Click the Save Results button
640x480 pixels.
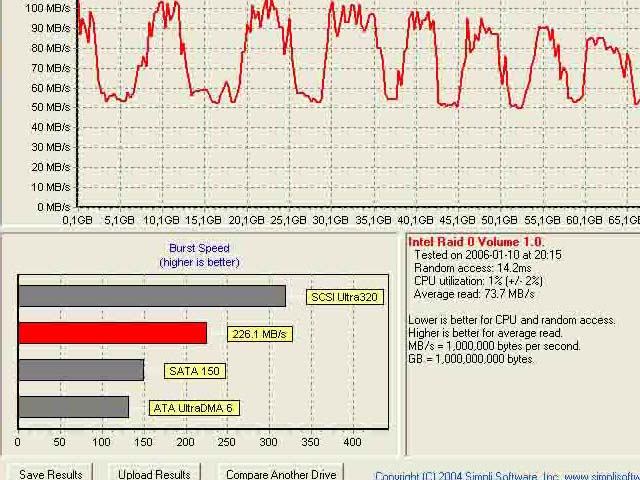tap(50, 473)
